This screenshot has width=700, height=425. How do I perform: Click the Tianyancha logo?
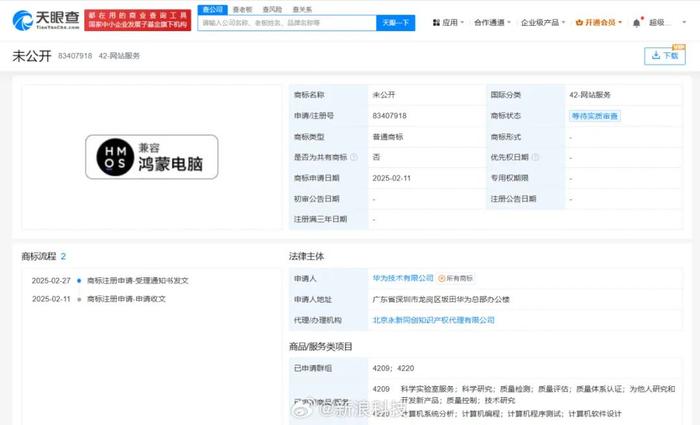(46, 20)
